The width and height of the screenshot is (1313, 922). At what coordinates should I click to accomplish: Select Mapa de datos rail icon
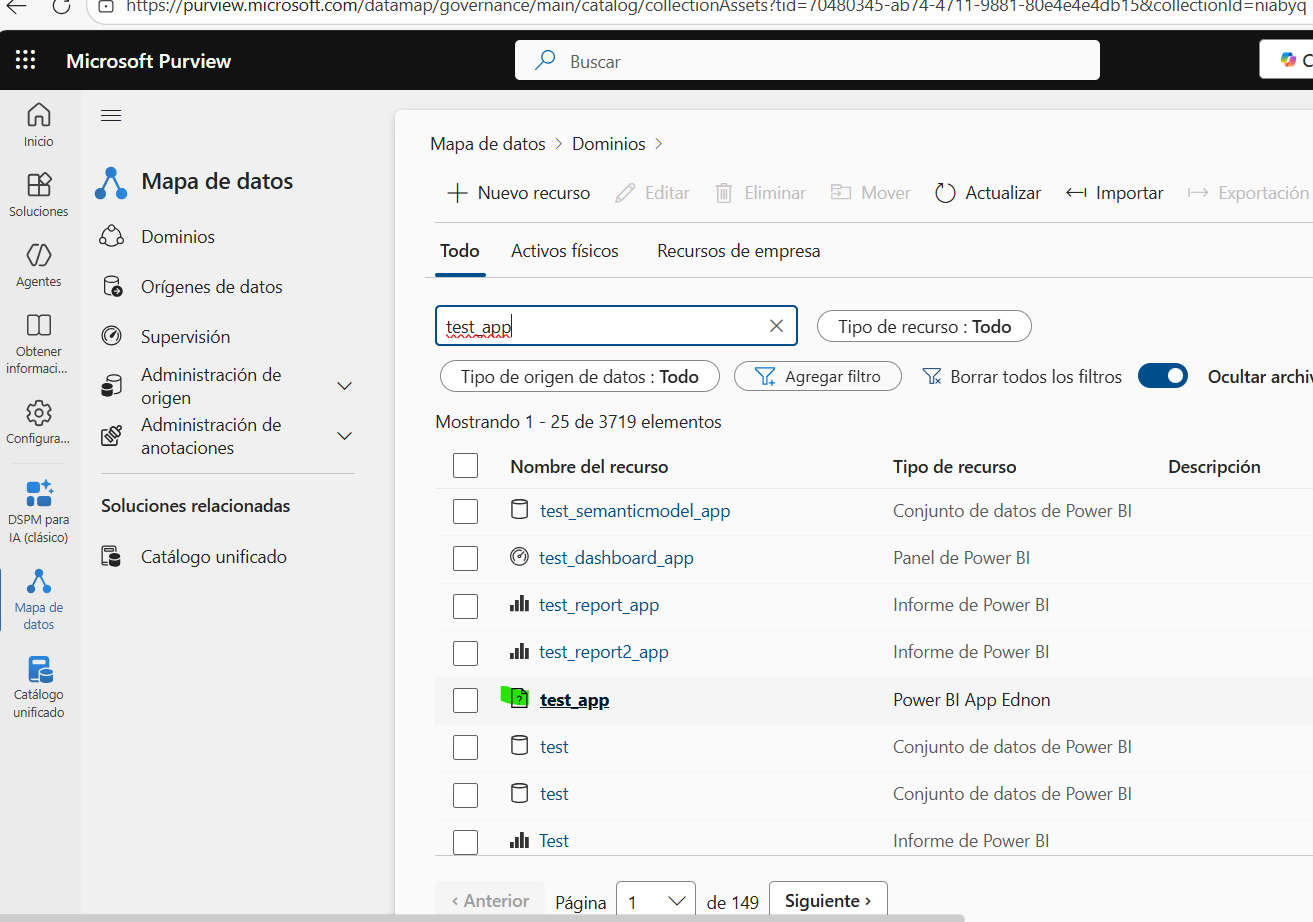tap(39, 582)
